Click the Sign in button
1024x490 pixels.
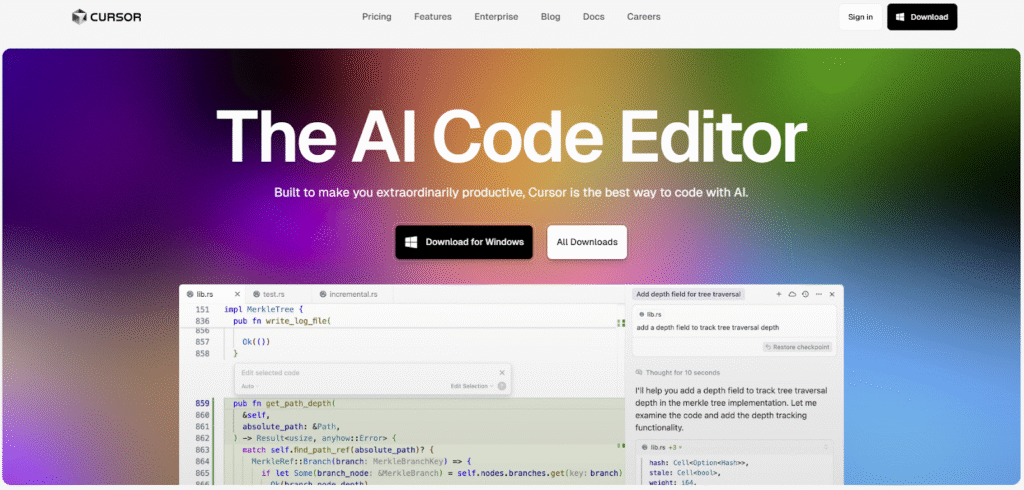point(859,17)
